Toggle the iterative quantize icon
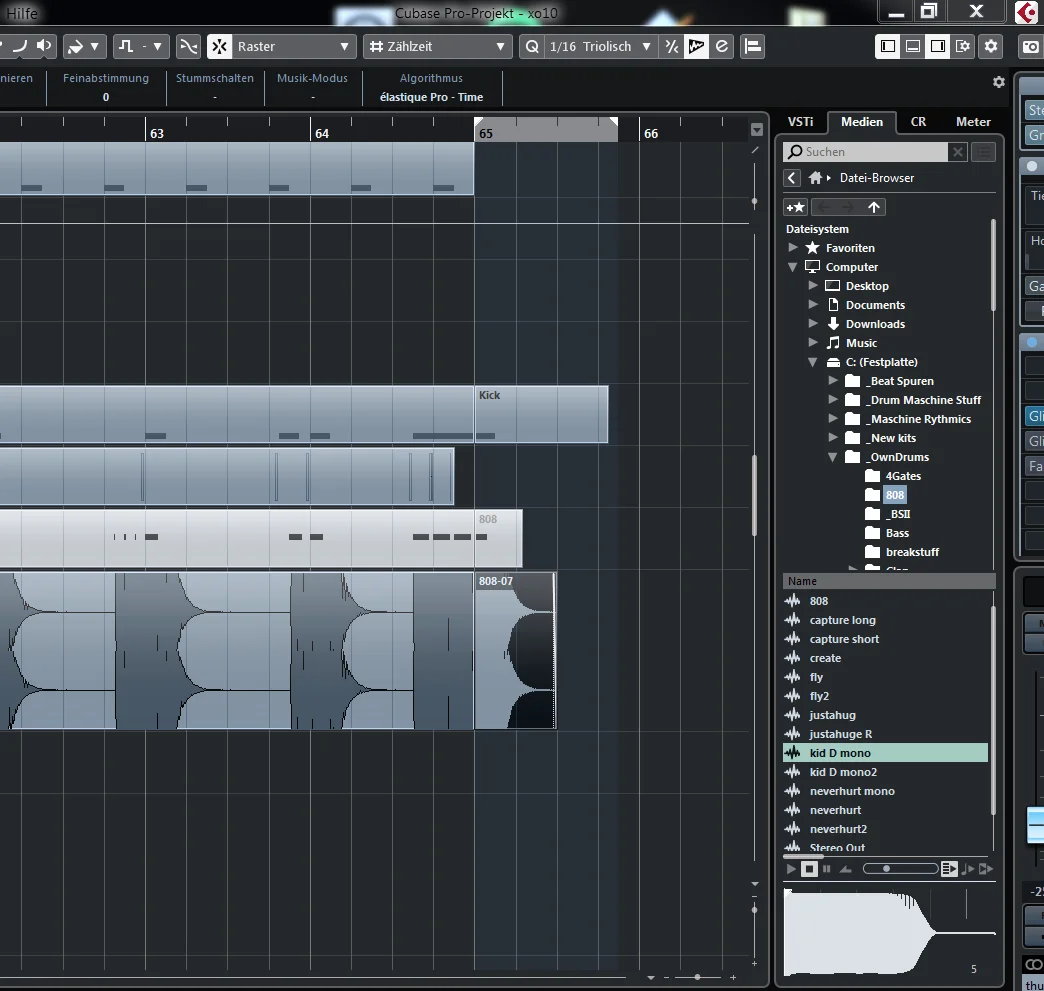 [672, 47]
